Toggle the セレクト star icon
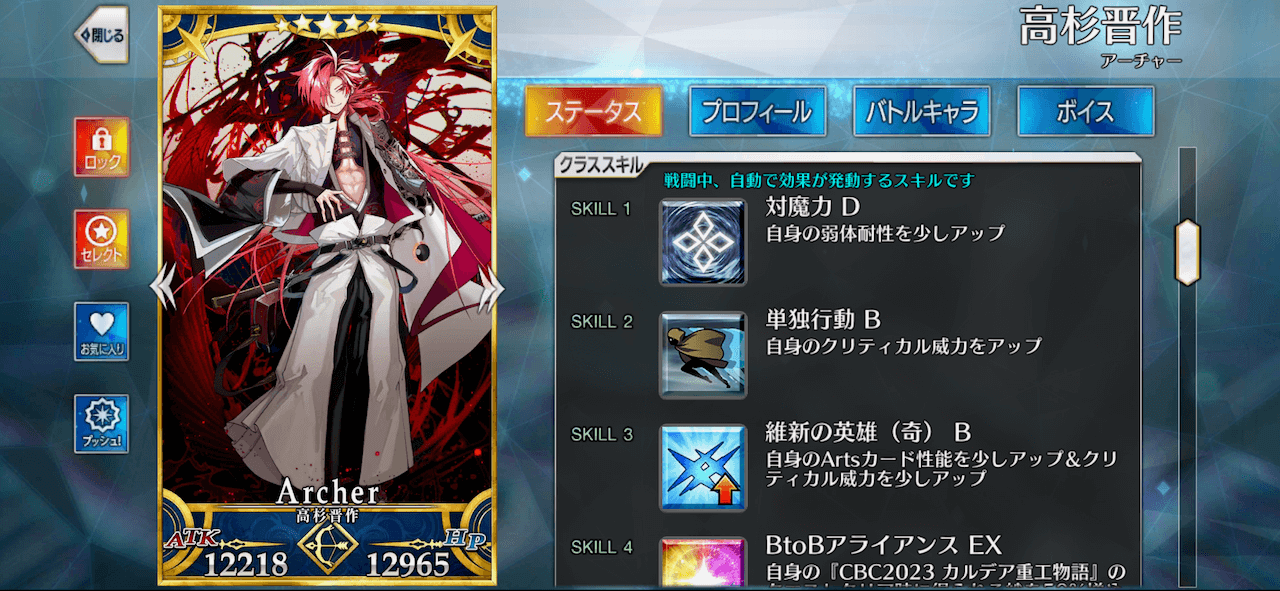The width and height of the screenshot is (1280, 591). [x=101, y=239]
